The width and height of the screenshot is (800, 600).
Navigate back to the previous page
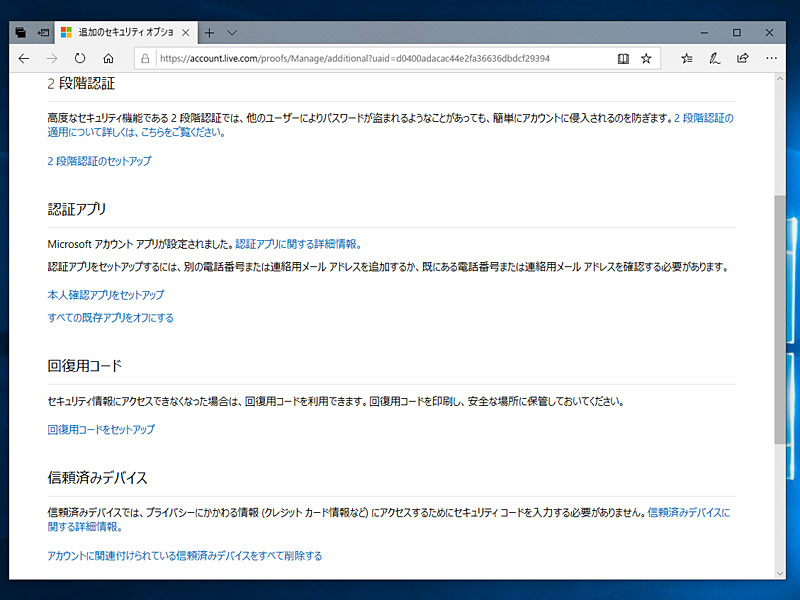pos(22,58)
